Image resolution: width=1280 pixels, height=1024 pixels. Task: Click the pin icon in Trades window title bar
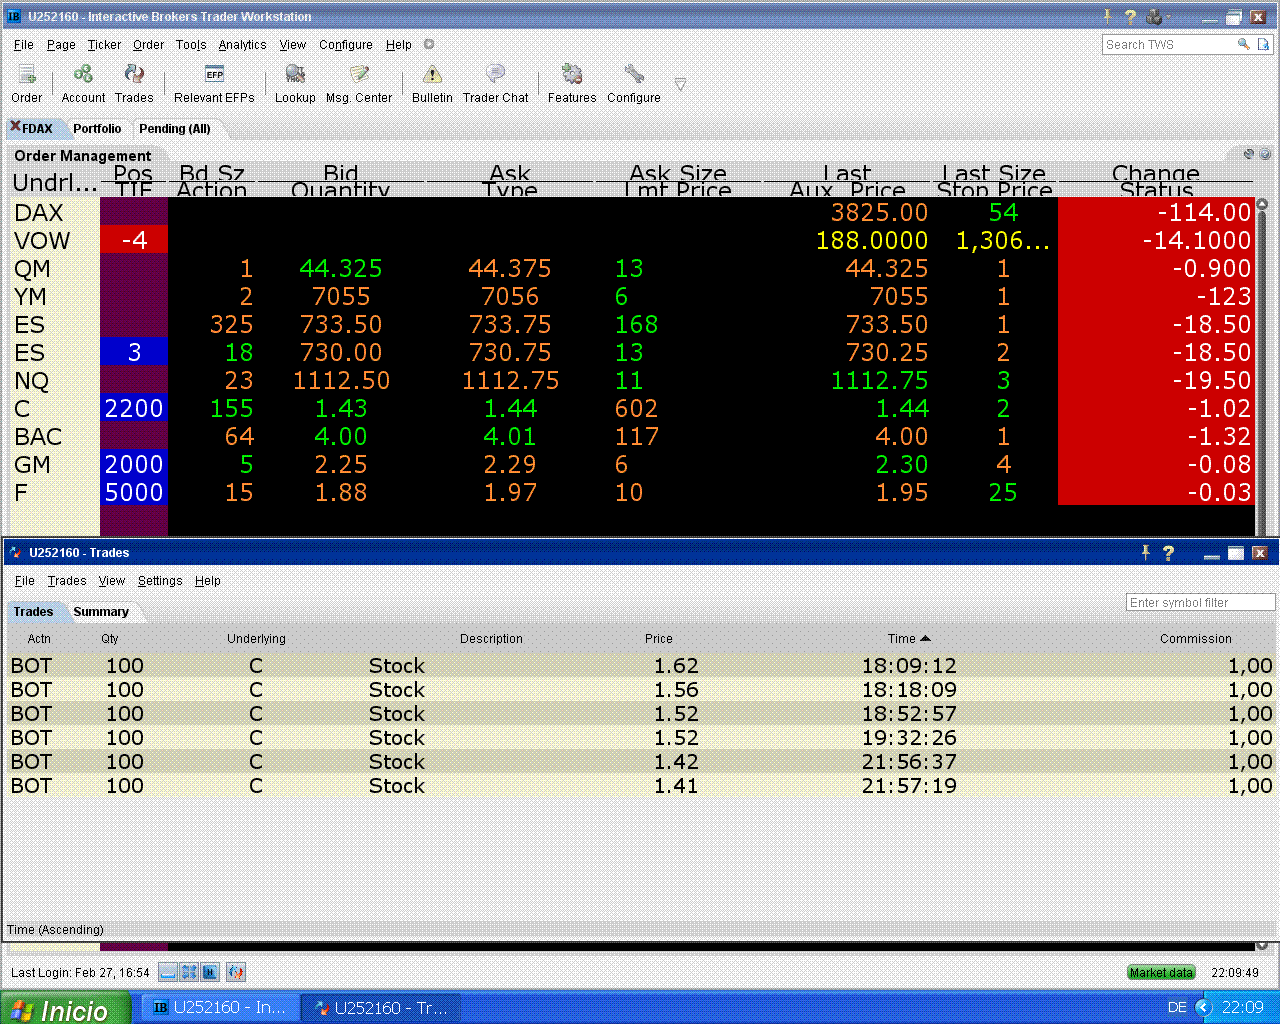(1146, 552)
